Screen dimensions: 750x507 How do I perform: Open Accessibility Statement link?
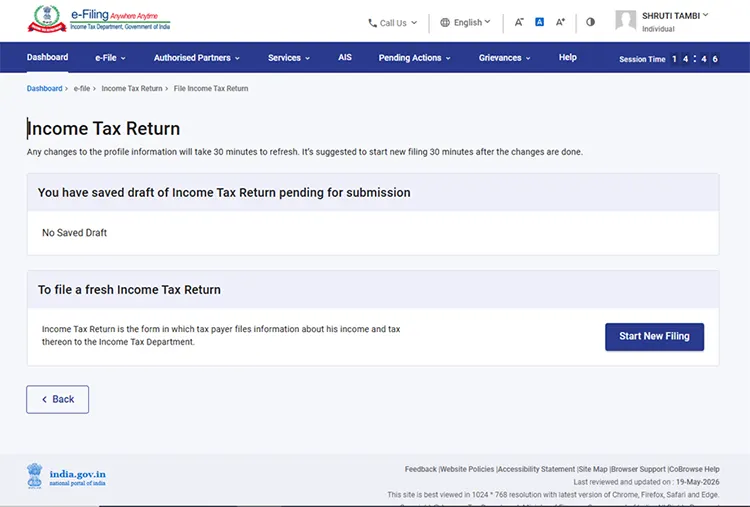[x=537, y=469]
